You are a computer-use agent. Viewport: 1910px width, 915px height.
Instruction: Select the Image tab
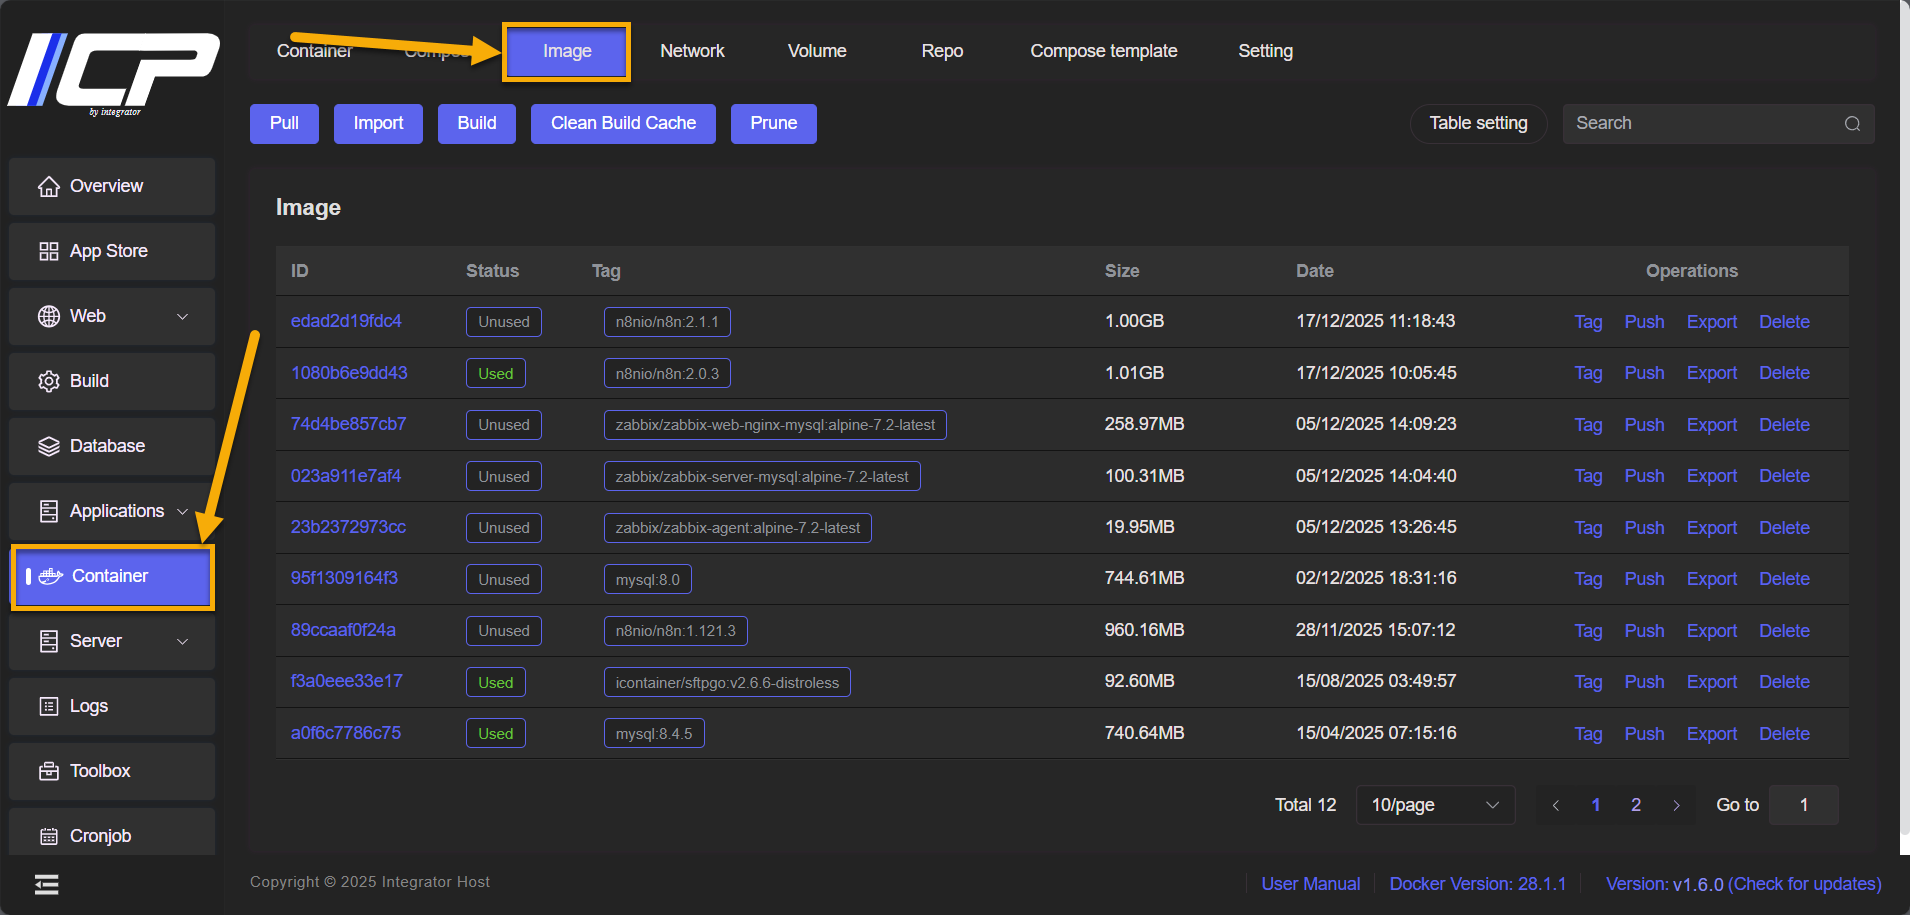[567, 51]
